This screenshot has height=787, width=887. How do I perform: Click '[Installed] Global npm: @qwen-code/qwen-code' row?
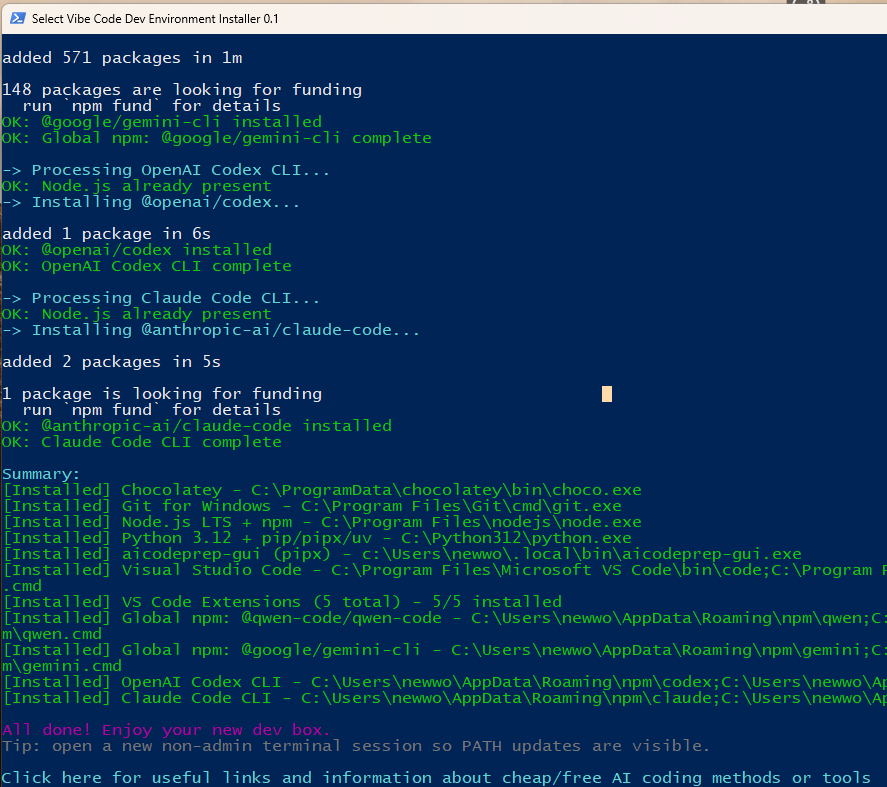444,618
